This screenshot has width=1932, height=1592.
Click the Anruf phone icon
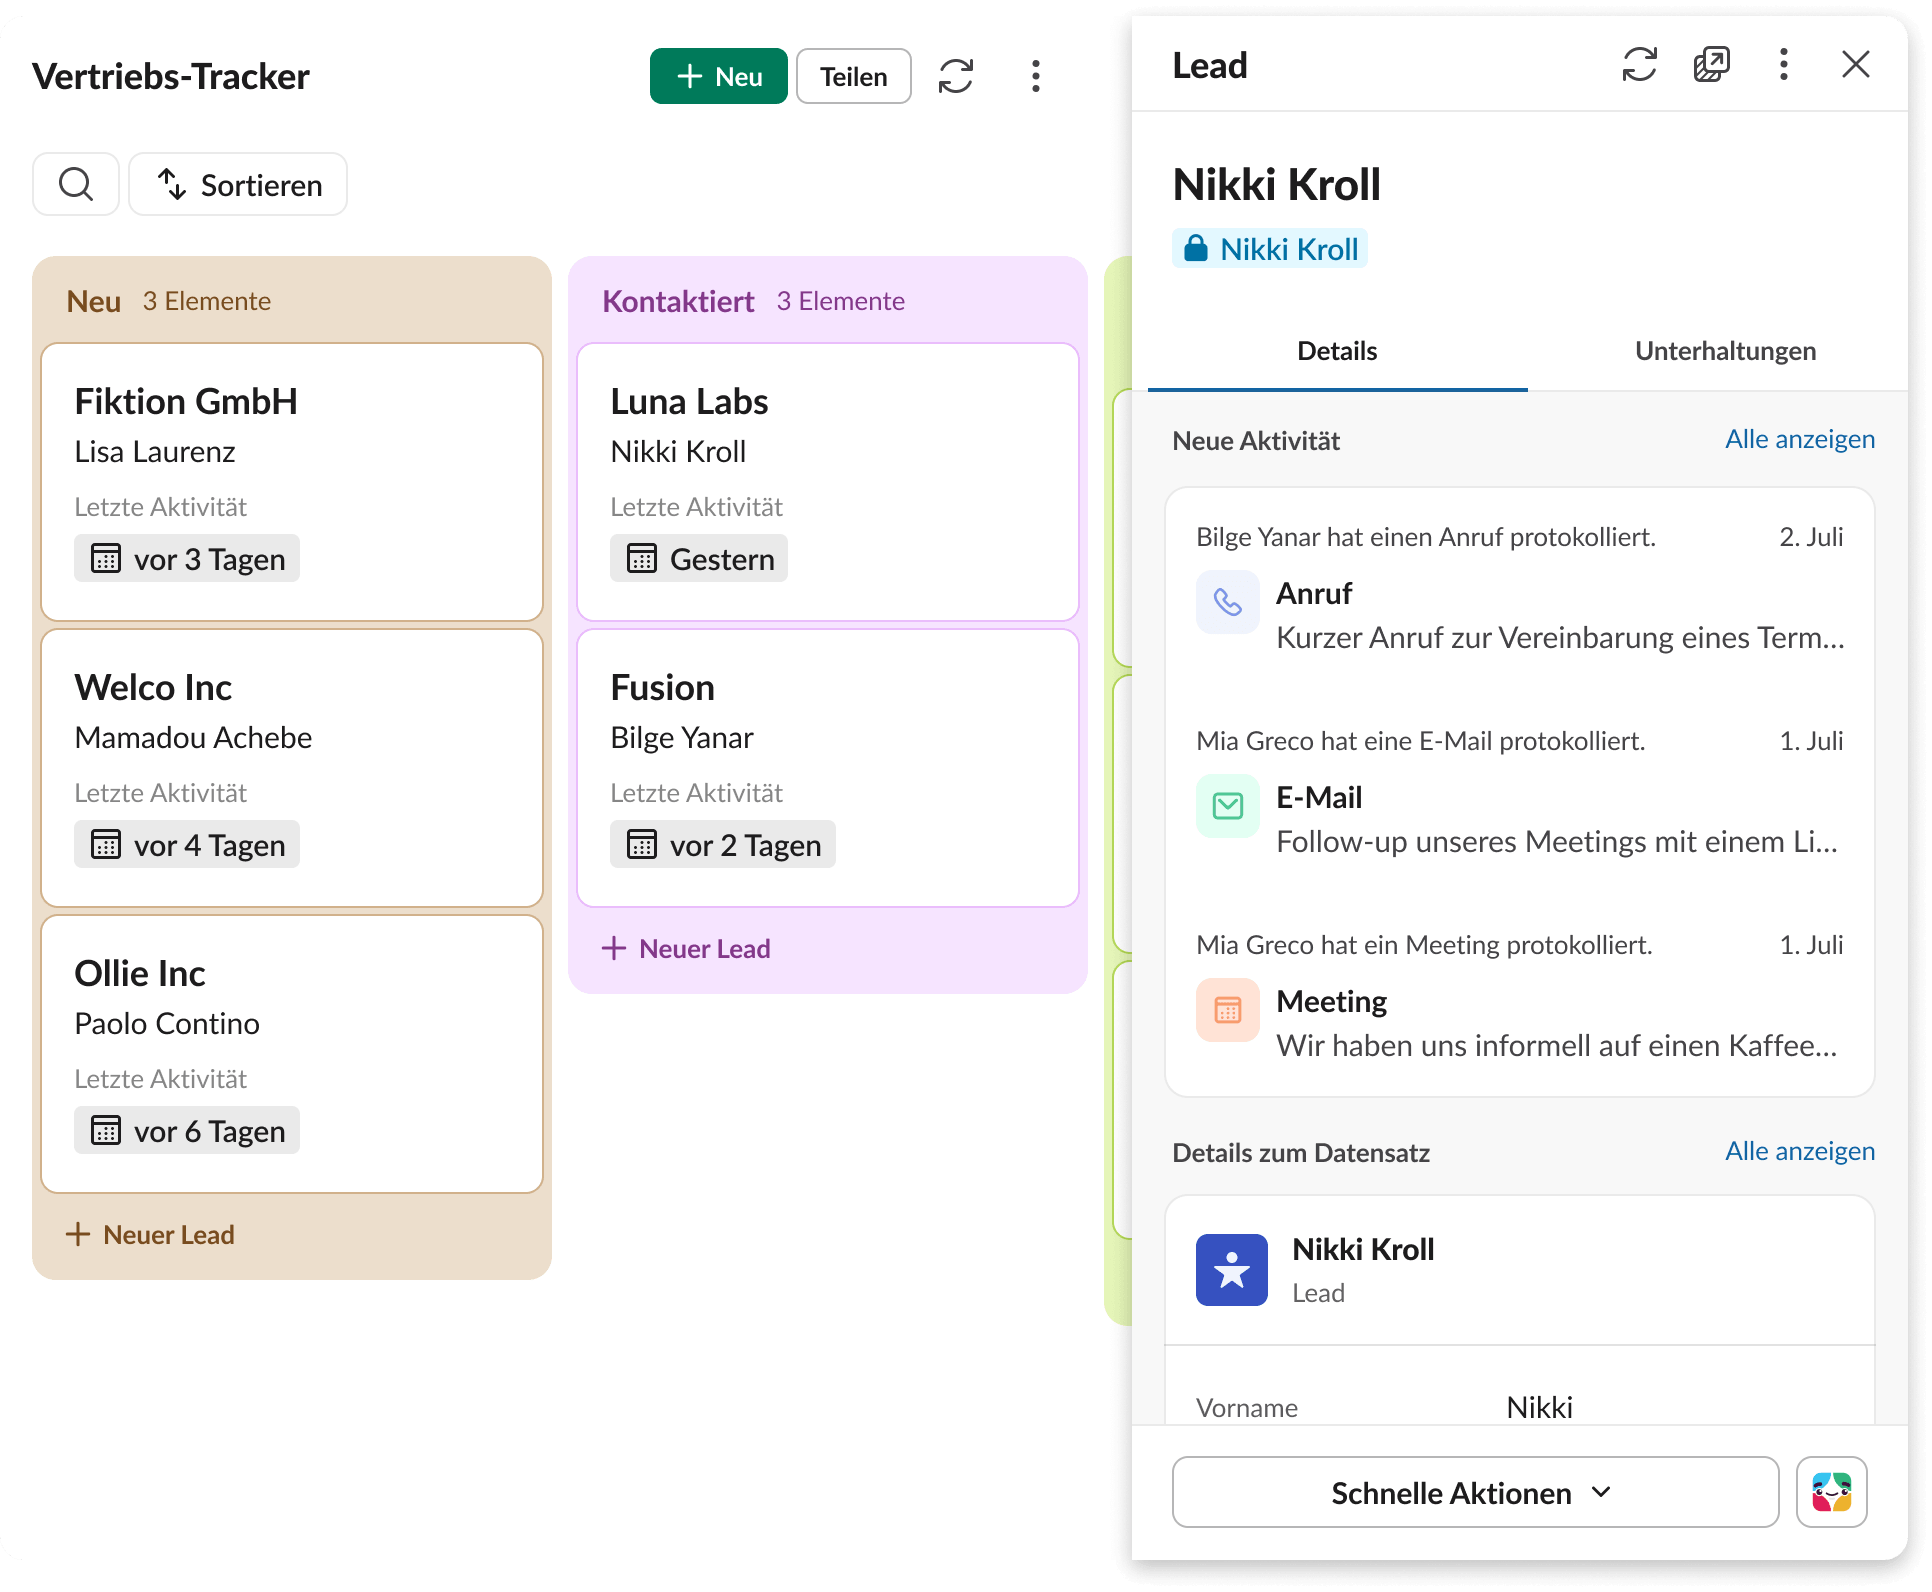[x=1227, y=602]
